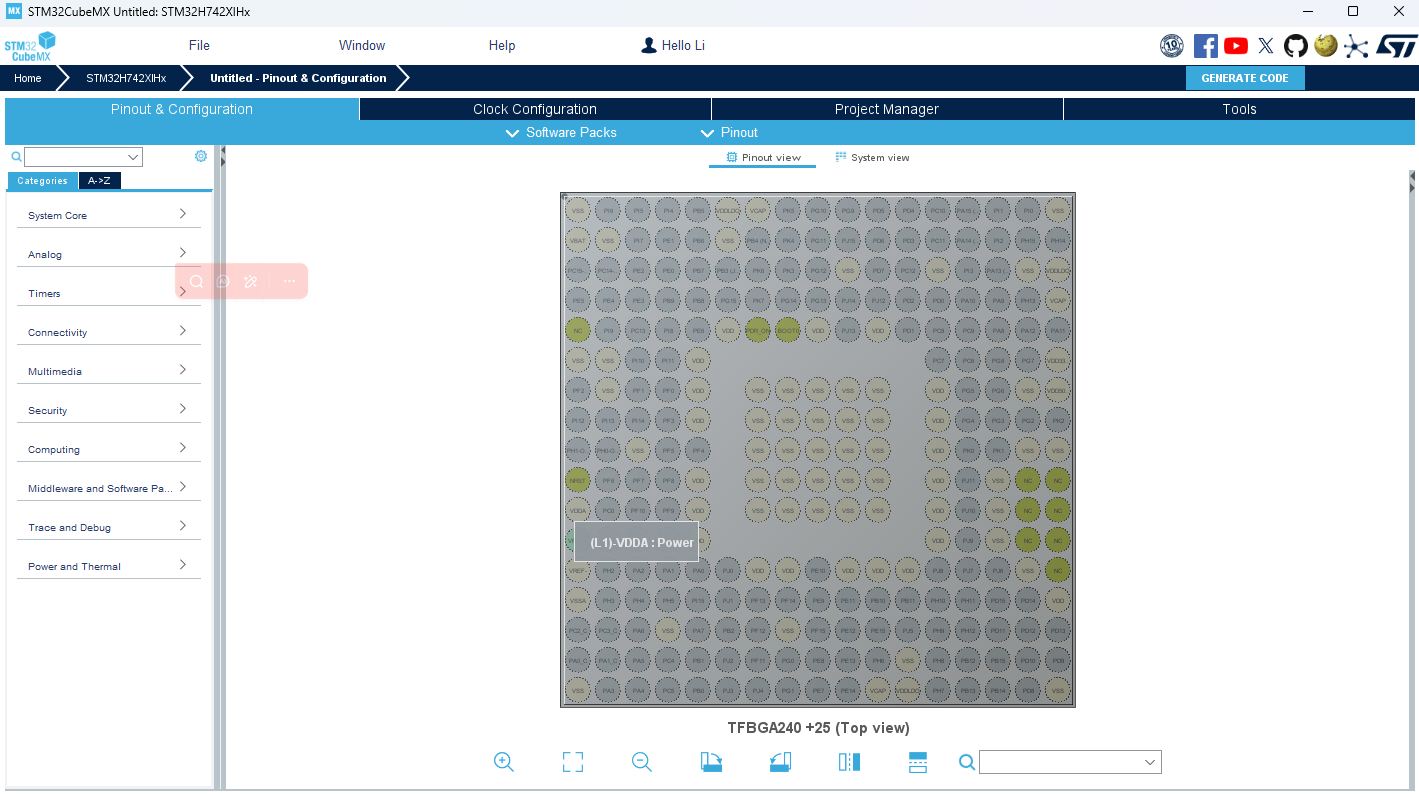Select the PK5 pin on the chip

[788, 210]
